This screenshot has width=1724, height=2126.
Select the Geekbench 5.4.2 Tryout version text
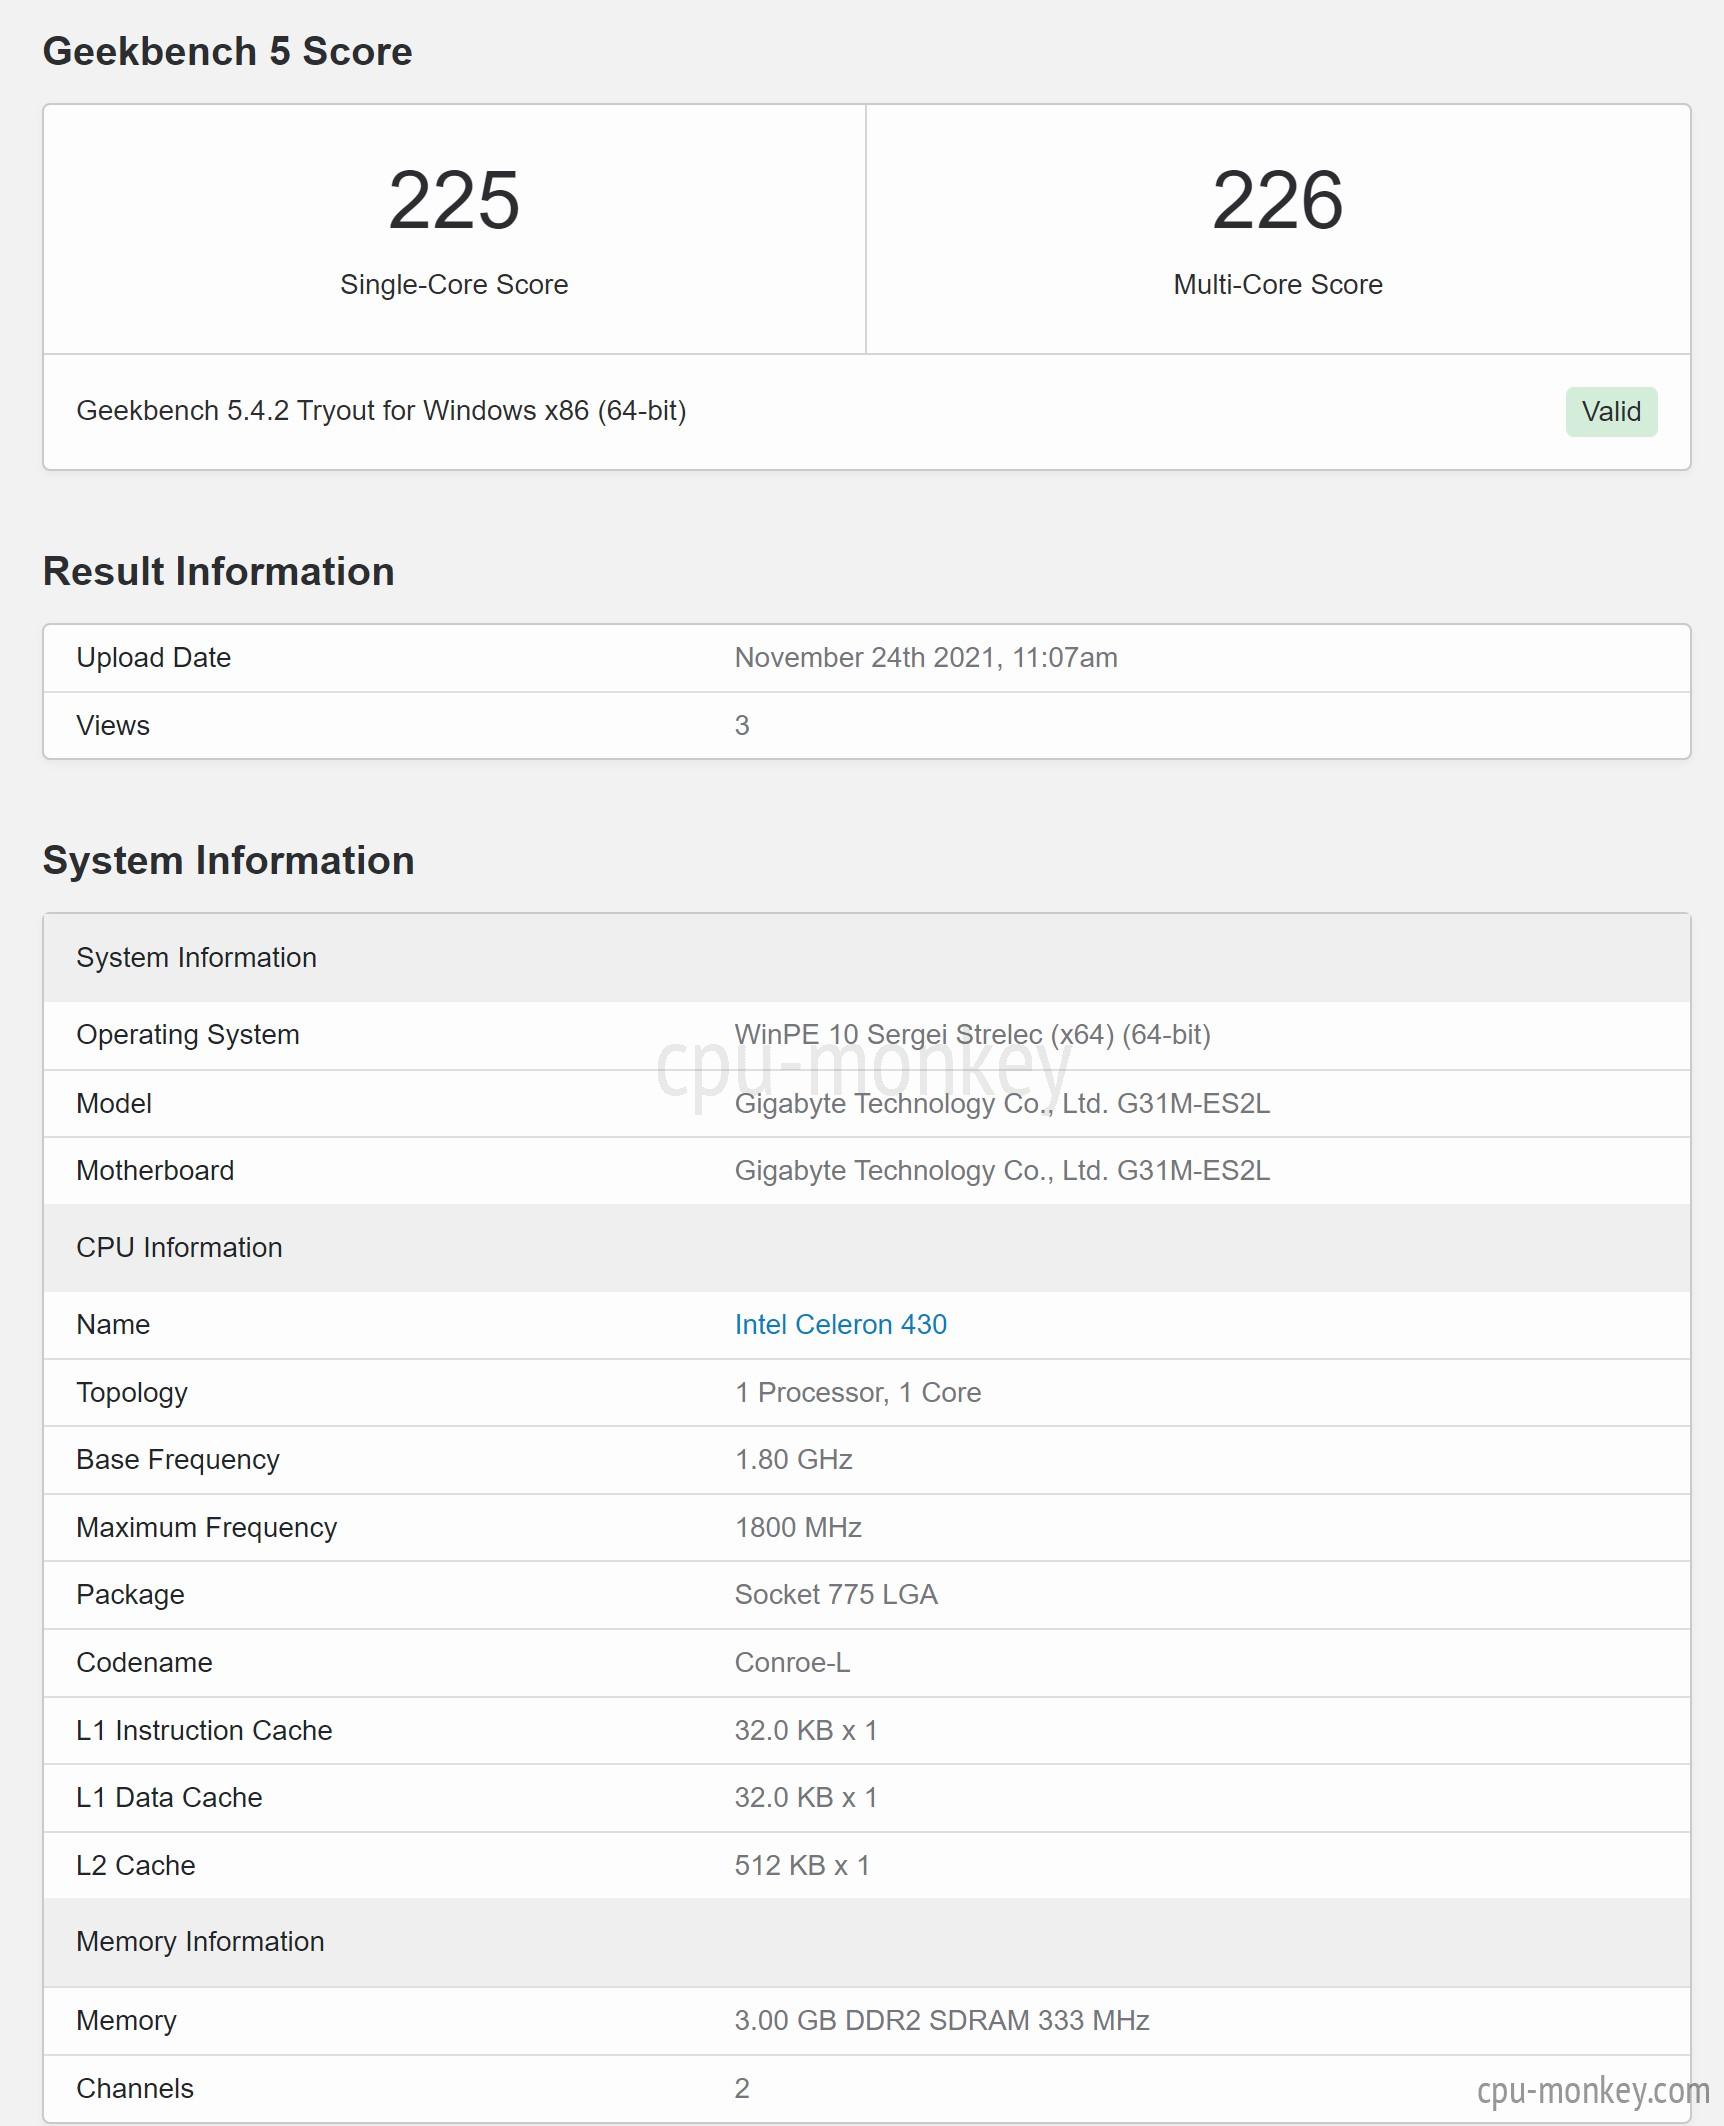(x=381, y=411)
